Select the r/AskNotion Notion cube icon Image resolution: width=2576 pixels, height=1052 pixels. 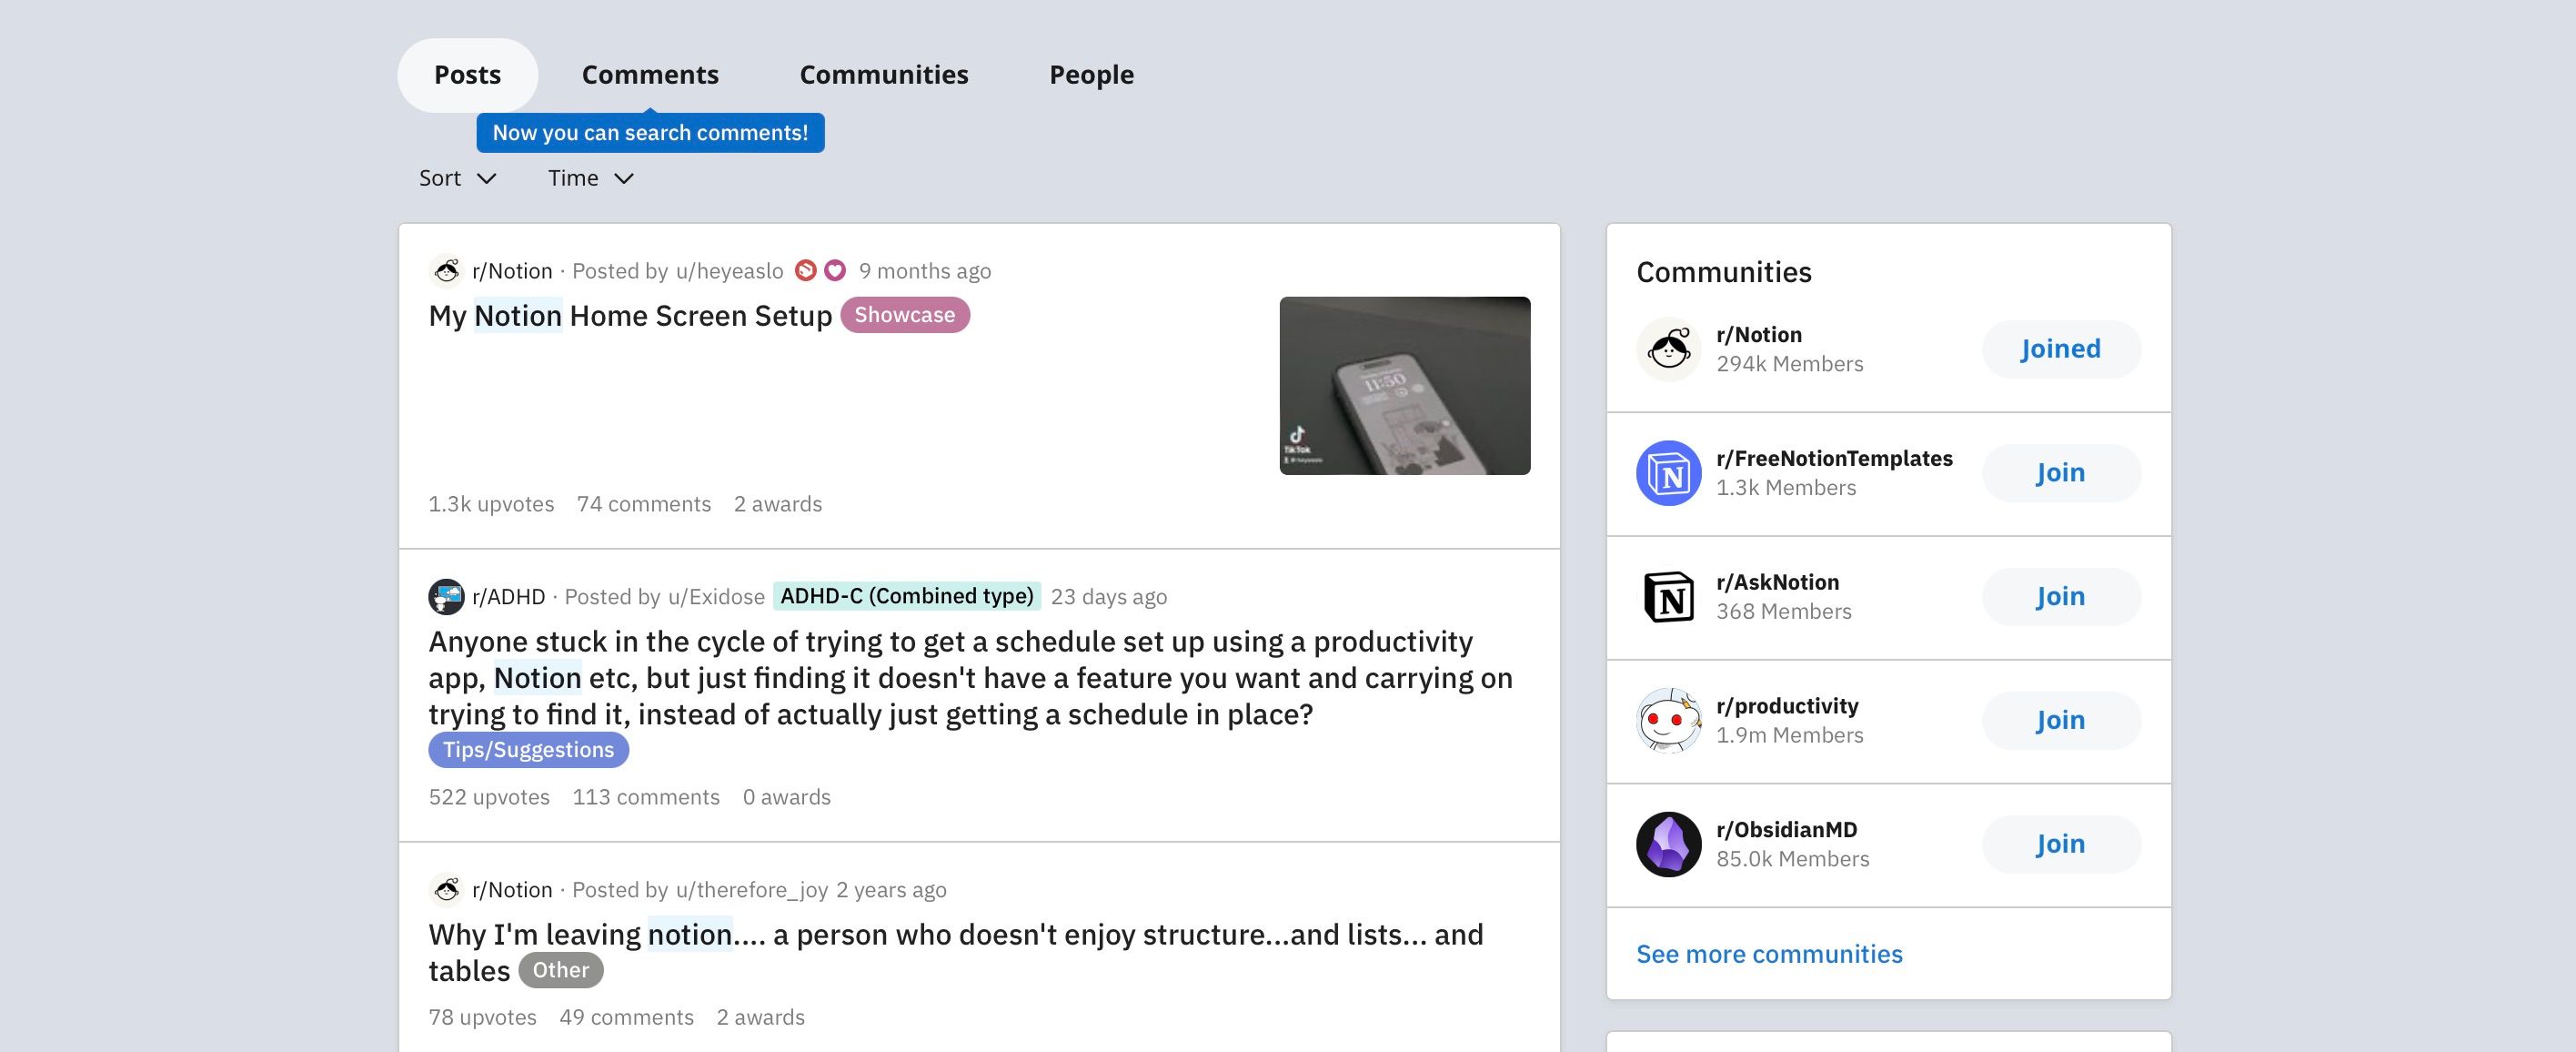1668,596
